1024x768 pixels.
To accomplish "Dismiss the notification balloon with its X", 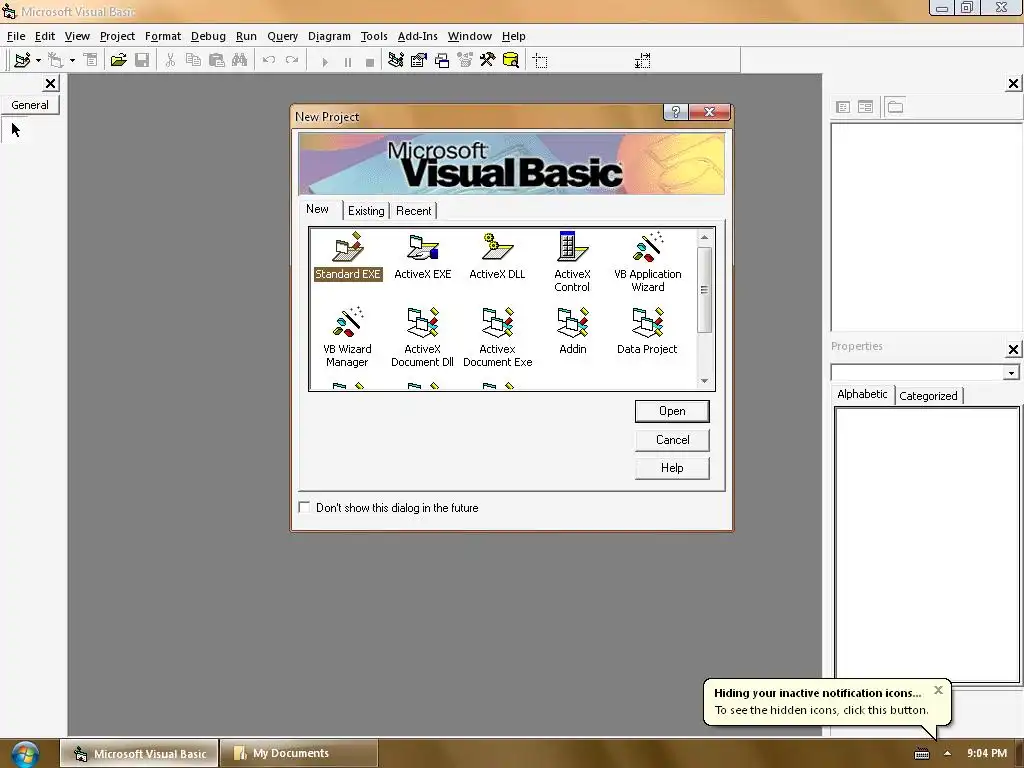I will click(x=938, y=690).
